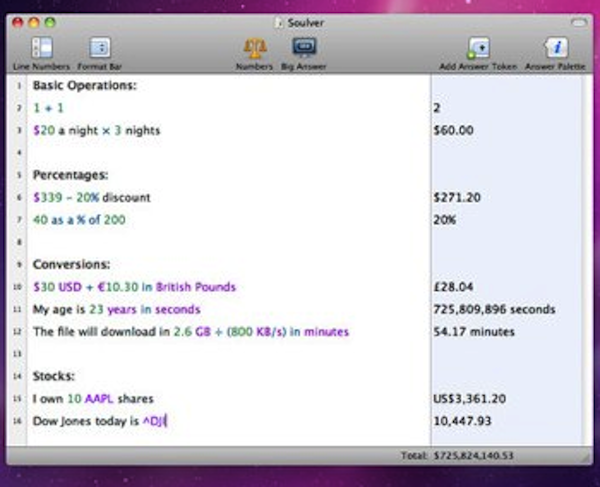Select the 'US$3,361.20' answer
600x487 pixels.
pyautogui.click(x=470, y=399)
